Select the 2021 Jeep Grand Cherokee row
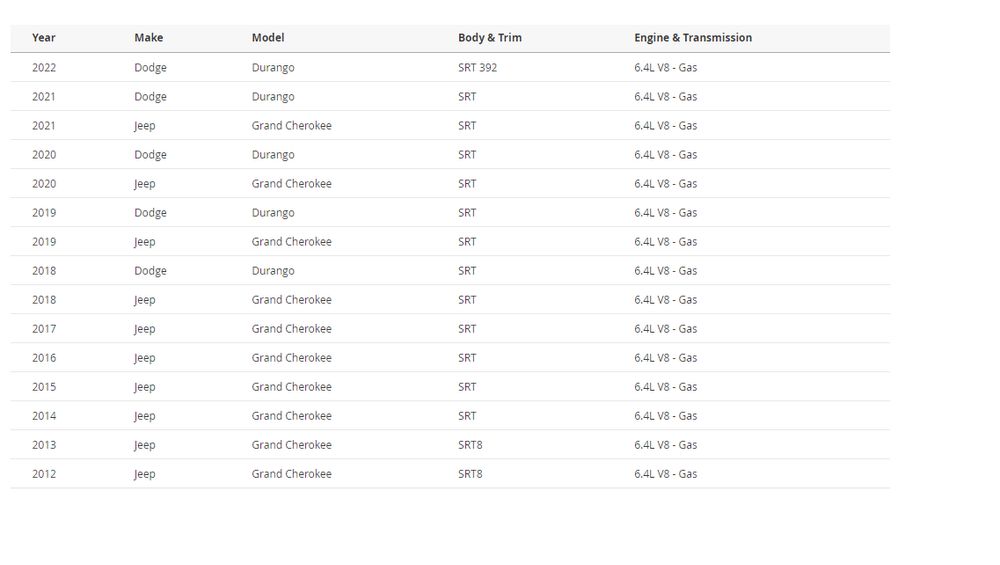 pyautogui.click(x=450, y=126)
